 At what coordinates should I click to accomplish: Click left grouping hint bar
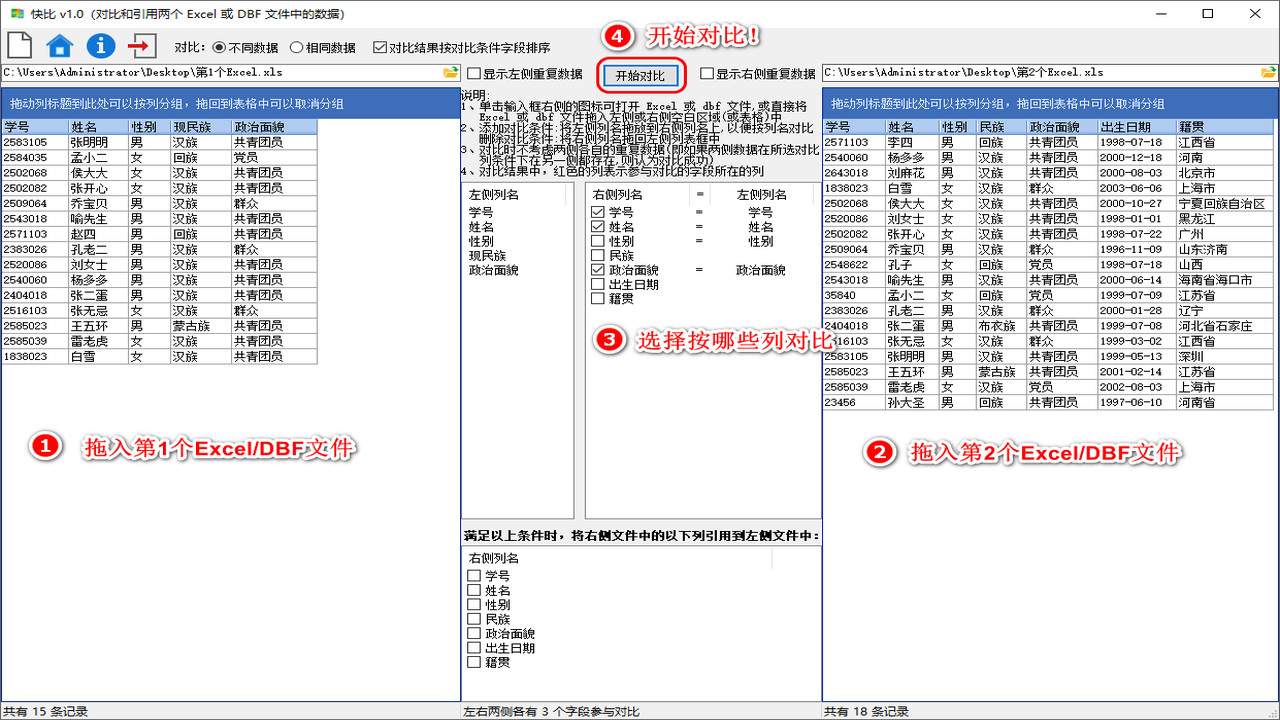(230, 104)
